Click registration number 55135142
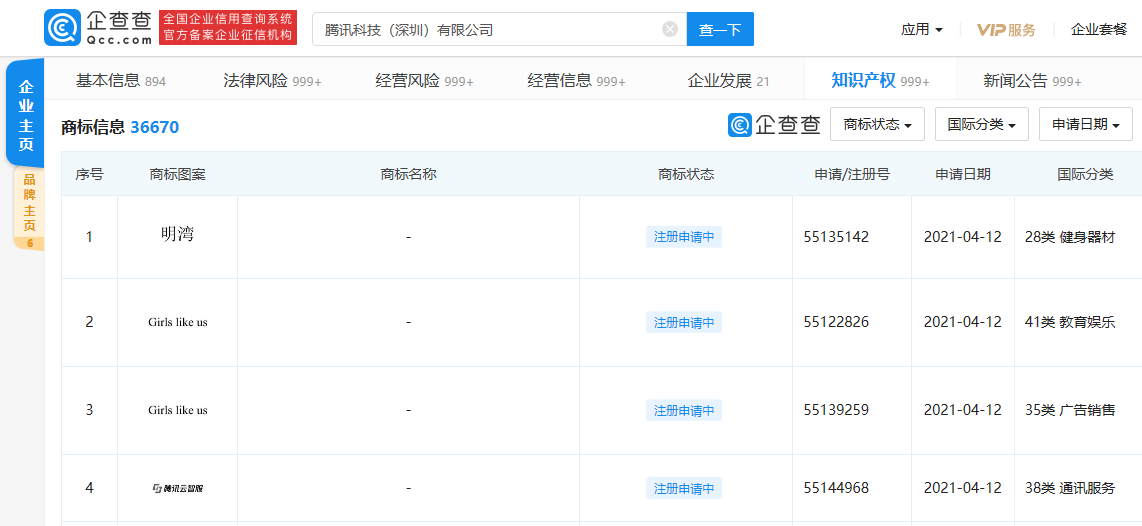The image size is (1142, 526). point(837,237)
